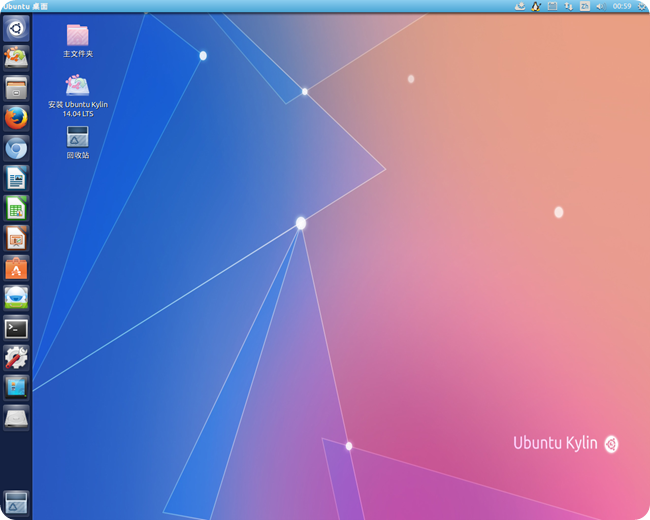Expand the volume indicator in top panel
The height and width of the screenshot is (520, 650).
600,6
